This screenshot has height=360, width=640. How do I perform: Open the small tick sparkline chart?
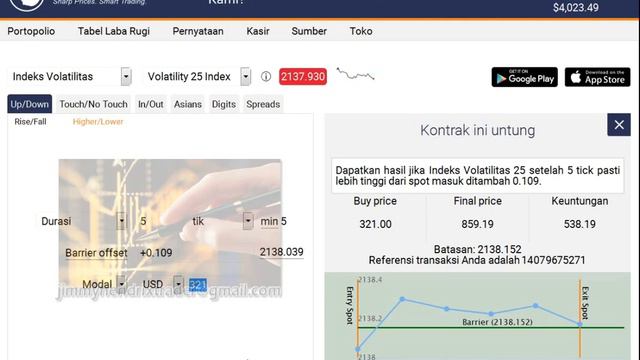pyautogui.click(x=355, y=74)
